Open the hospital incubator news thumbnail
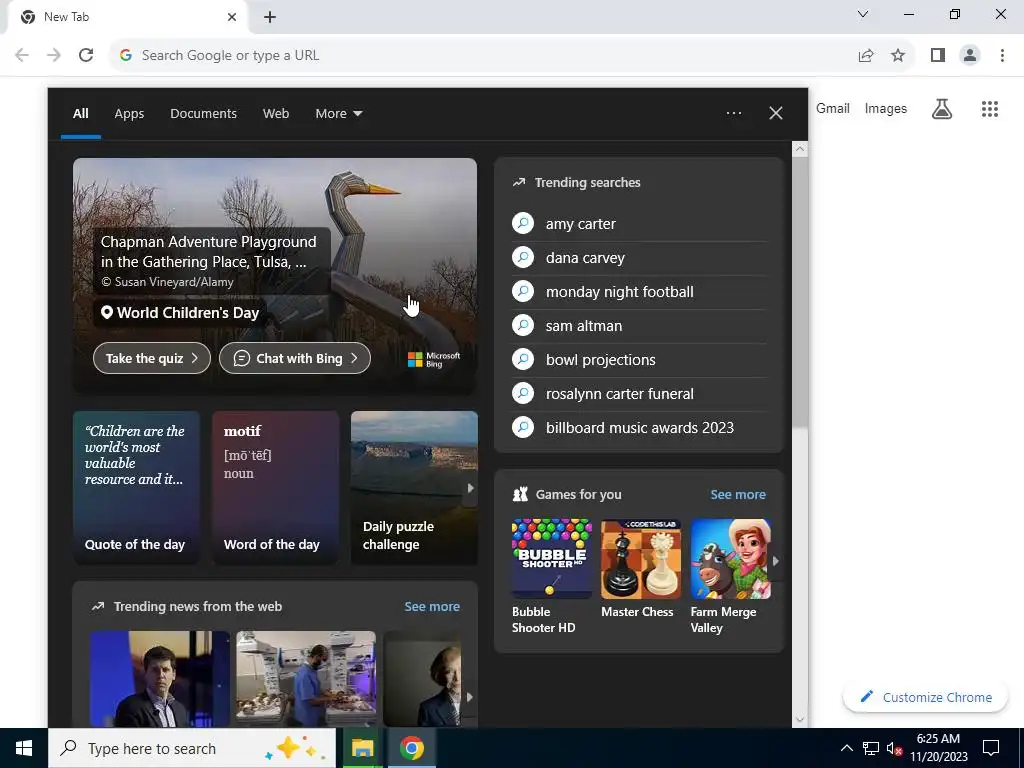The width and height of the screenshot is (1024, 768). point(306,679)
